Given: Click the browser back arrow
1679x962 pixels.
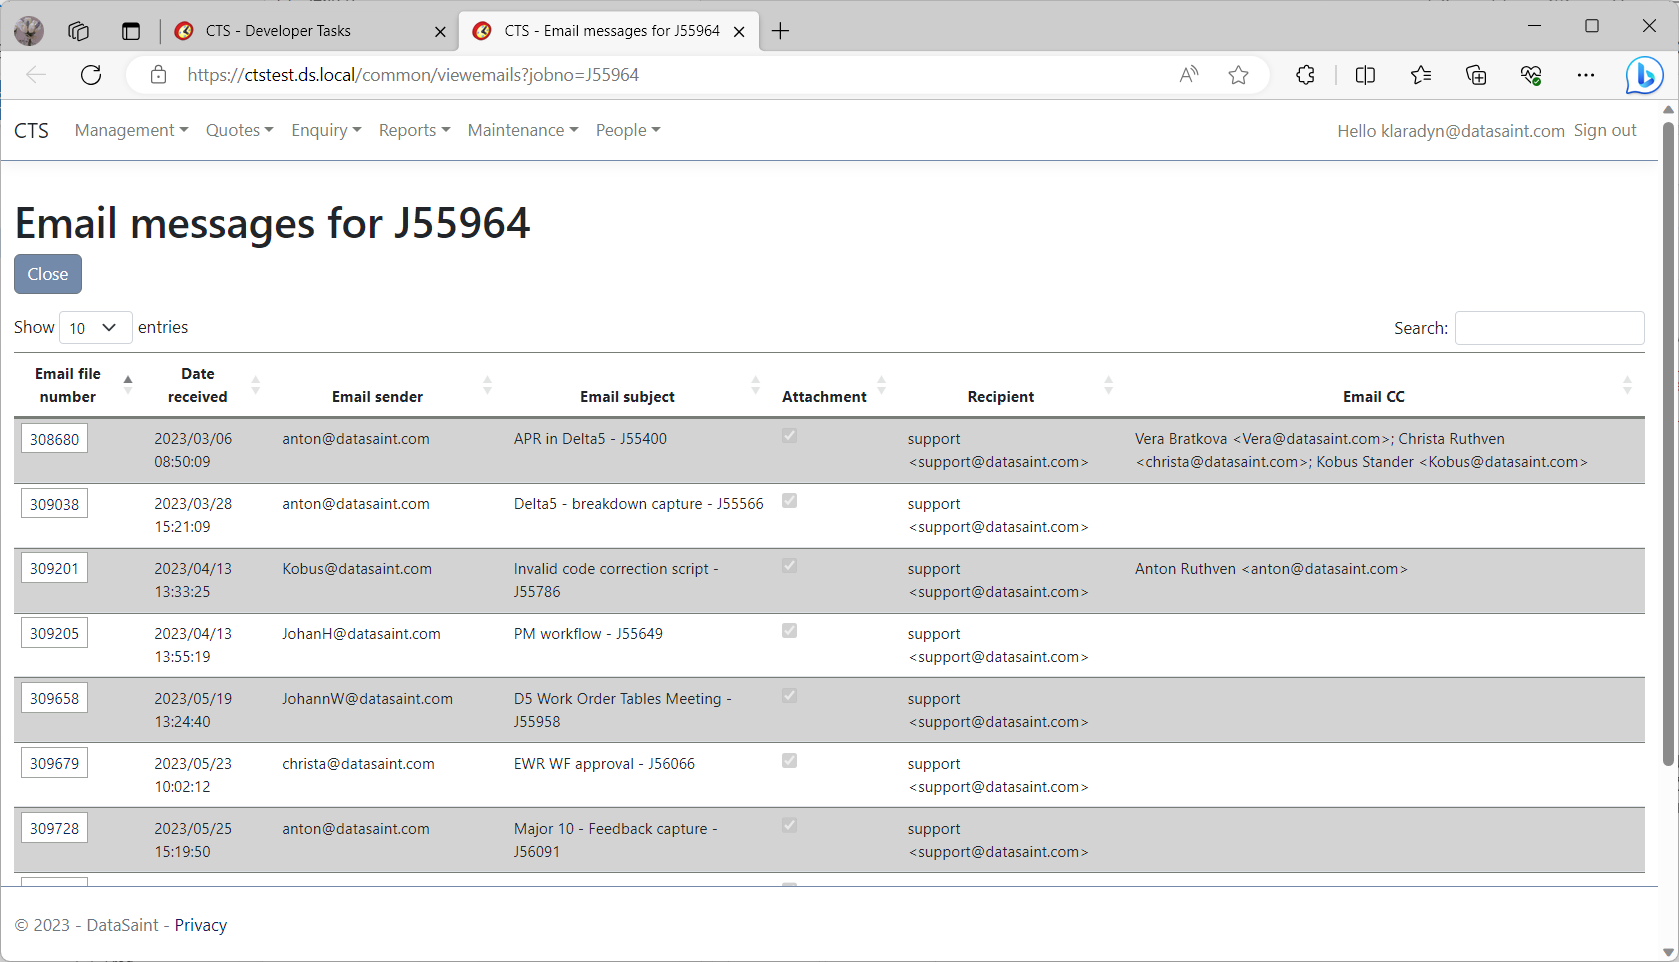Looking at the screenshot, I should pos(36,75).
